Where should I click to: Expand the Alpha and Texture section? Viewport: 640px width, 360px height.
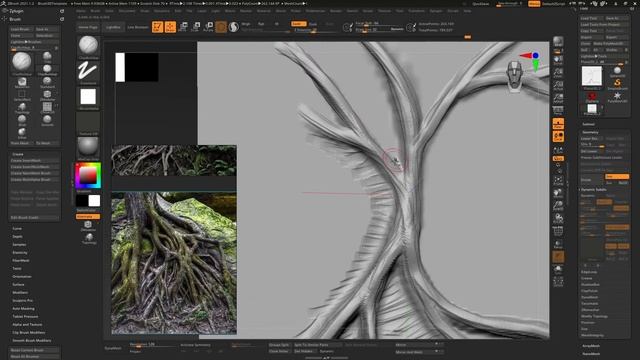coord(27,324)
